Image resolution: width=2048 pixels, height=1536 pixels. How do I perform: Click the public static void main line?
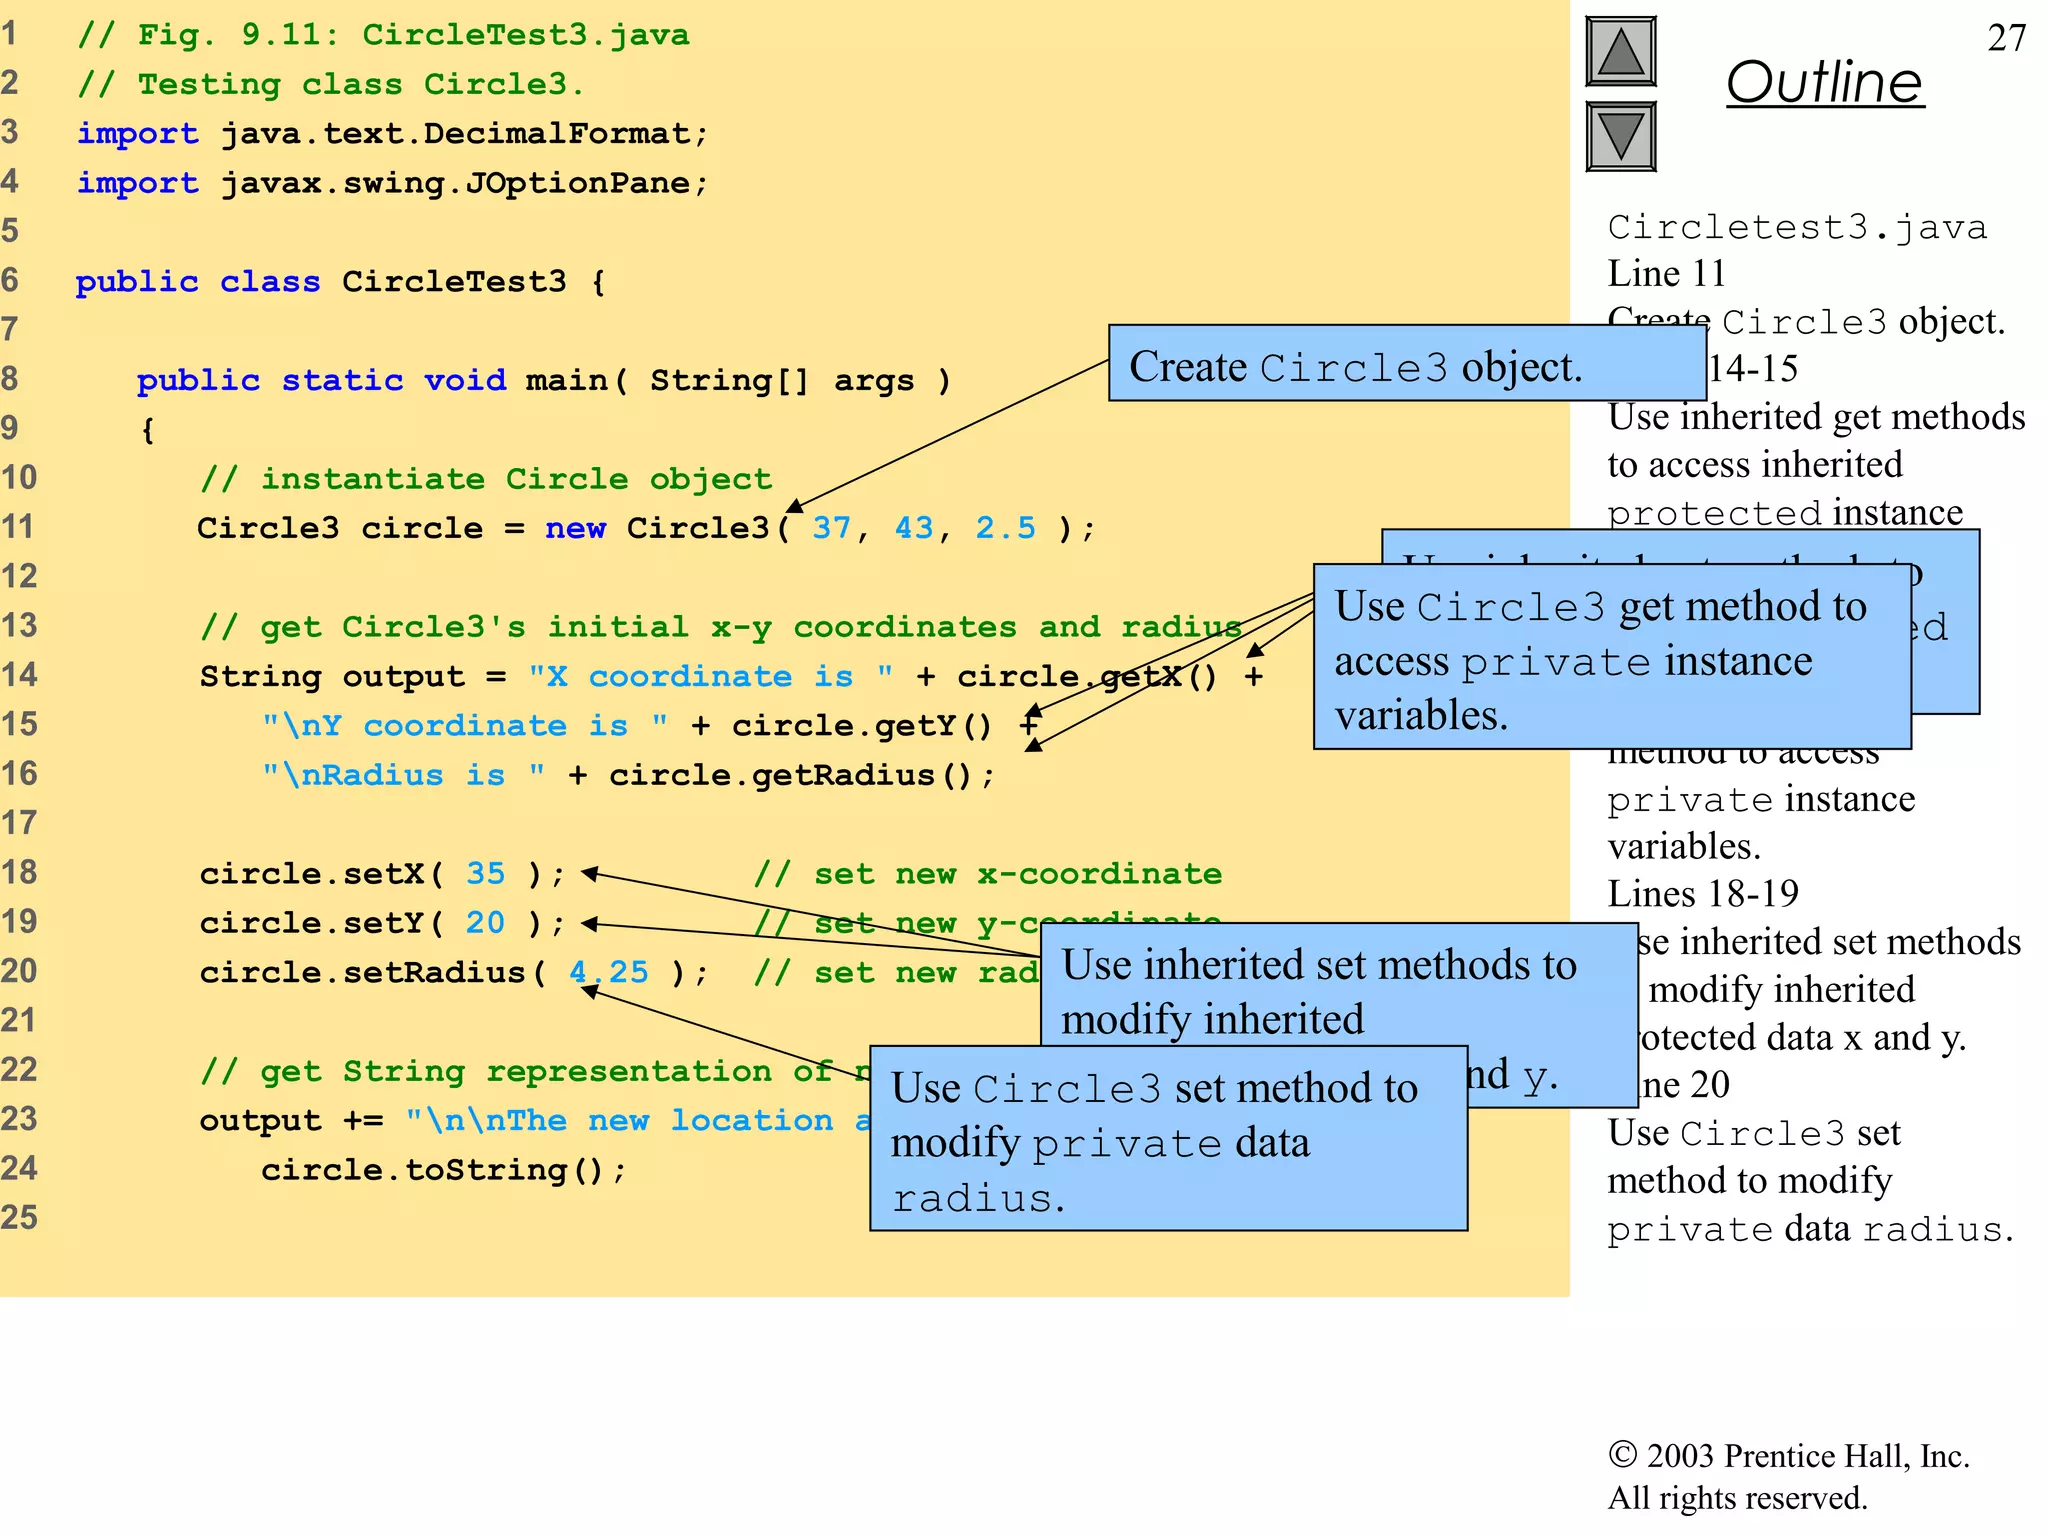tap(542, 381)
